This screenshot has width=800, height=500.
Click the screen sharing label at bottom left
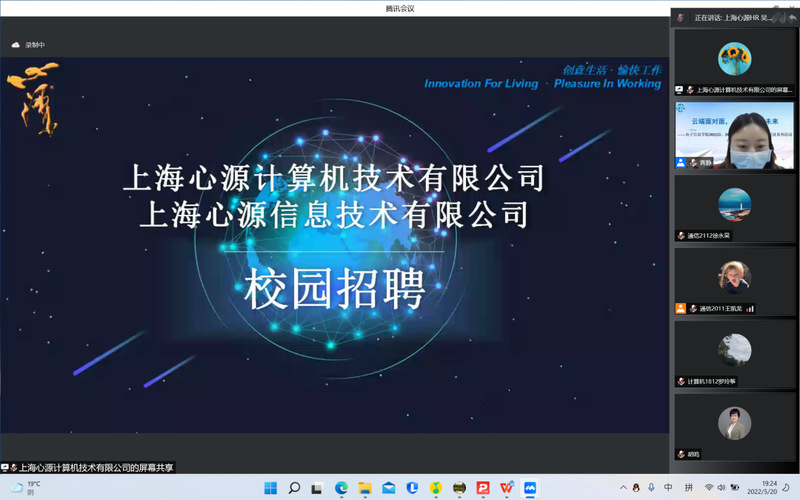(x=95, y=467)
